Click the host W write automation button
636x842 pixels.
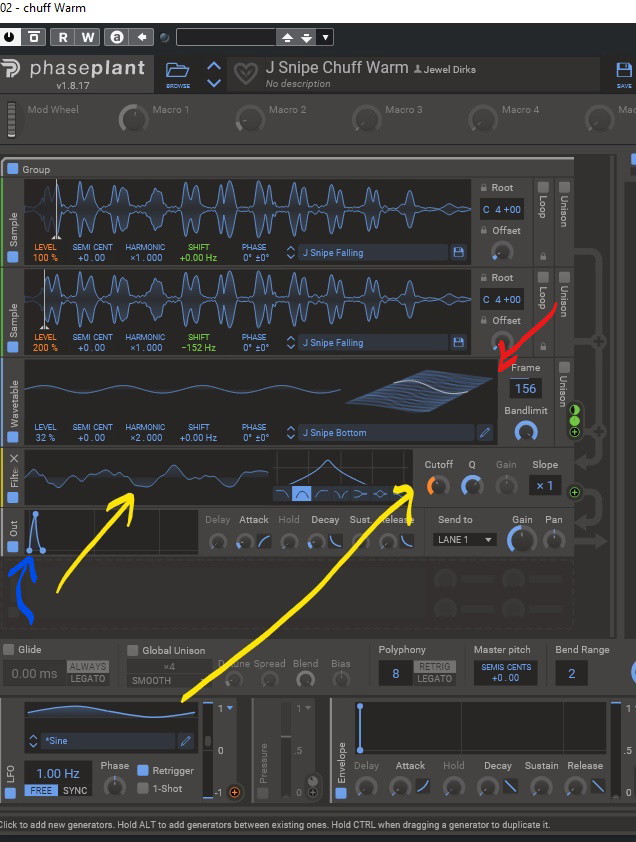[x=88, y=37]
